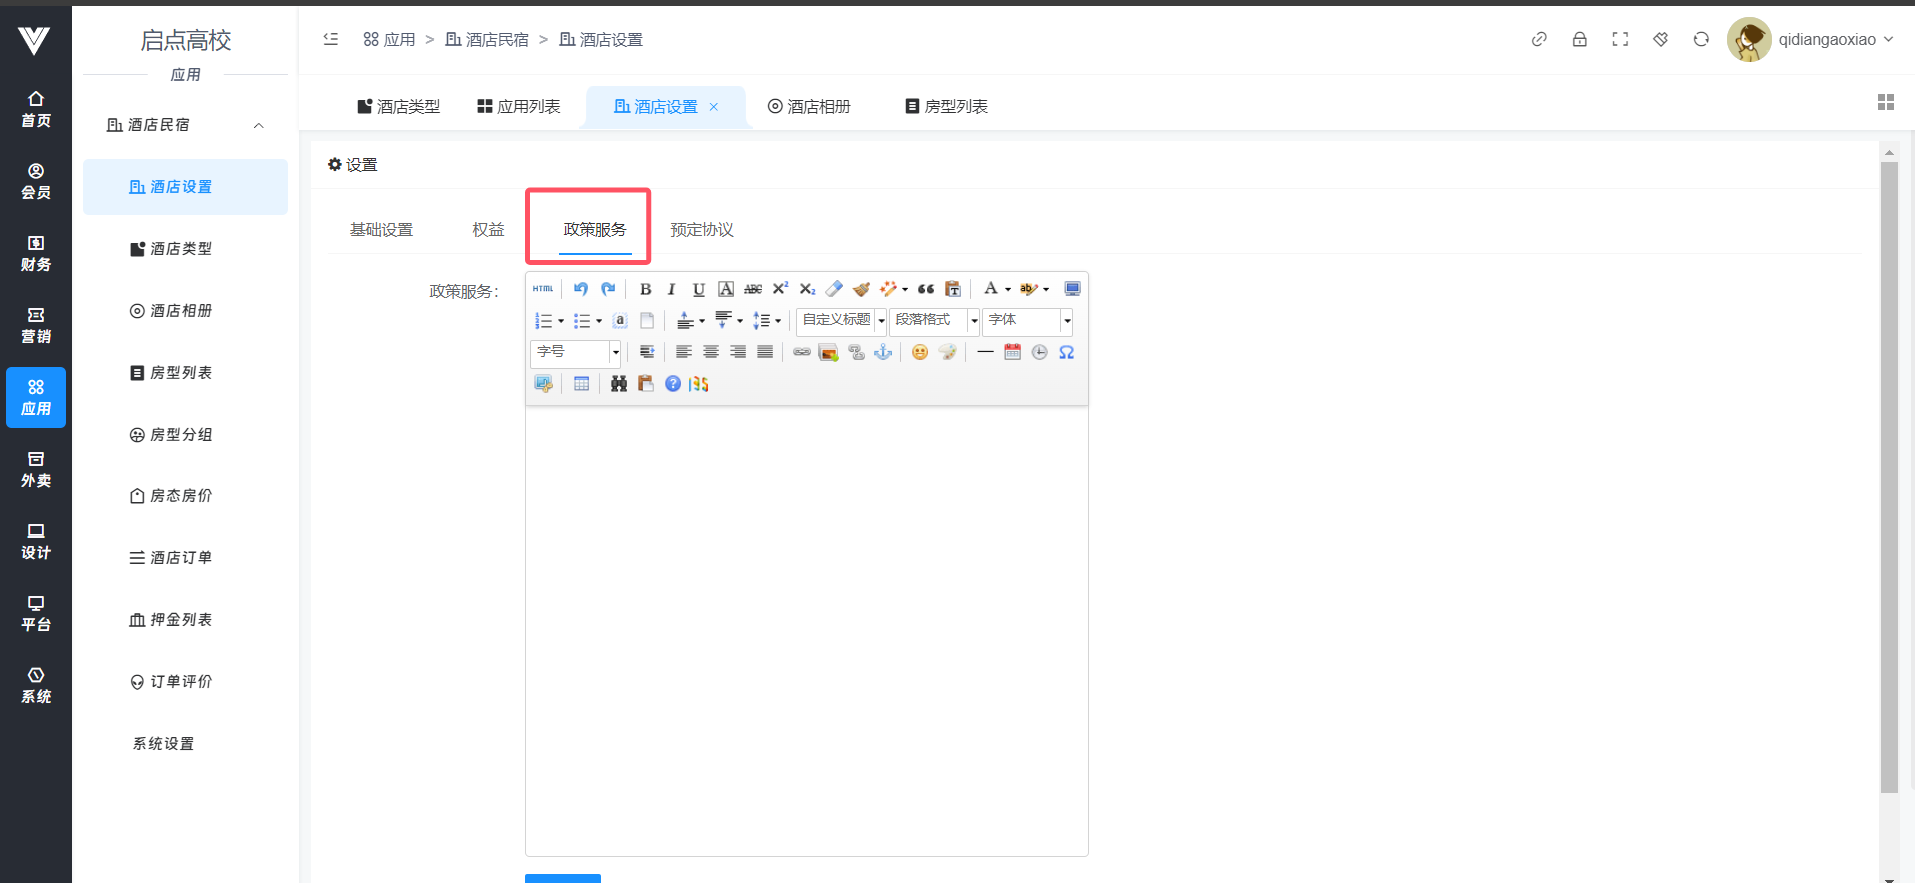Open the 酒店相册 page tab
Image resolution: width=1915 pixels, height=883 pixels.
(809, 107)
